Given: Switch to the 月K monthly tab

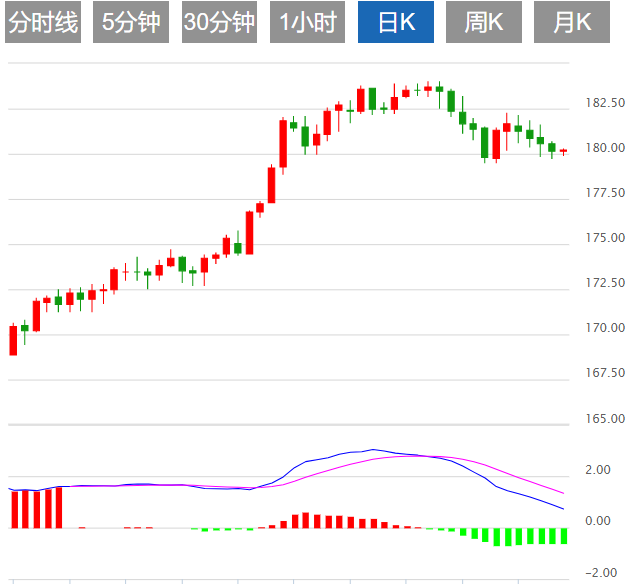Looking at the screenshot, I should (572, 22).
